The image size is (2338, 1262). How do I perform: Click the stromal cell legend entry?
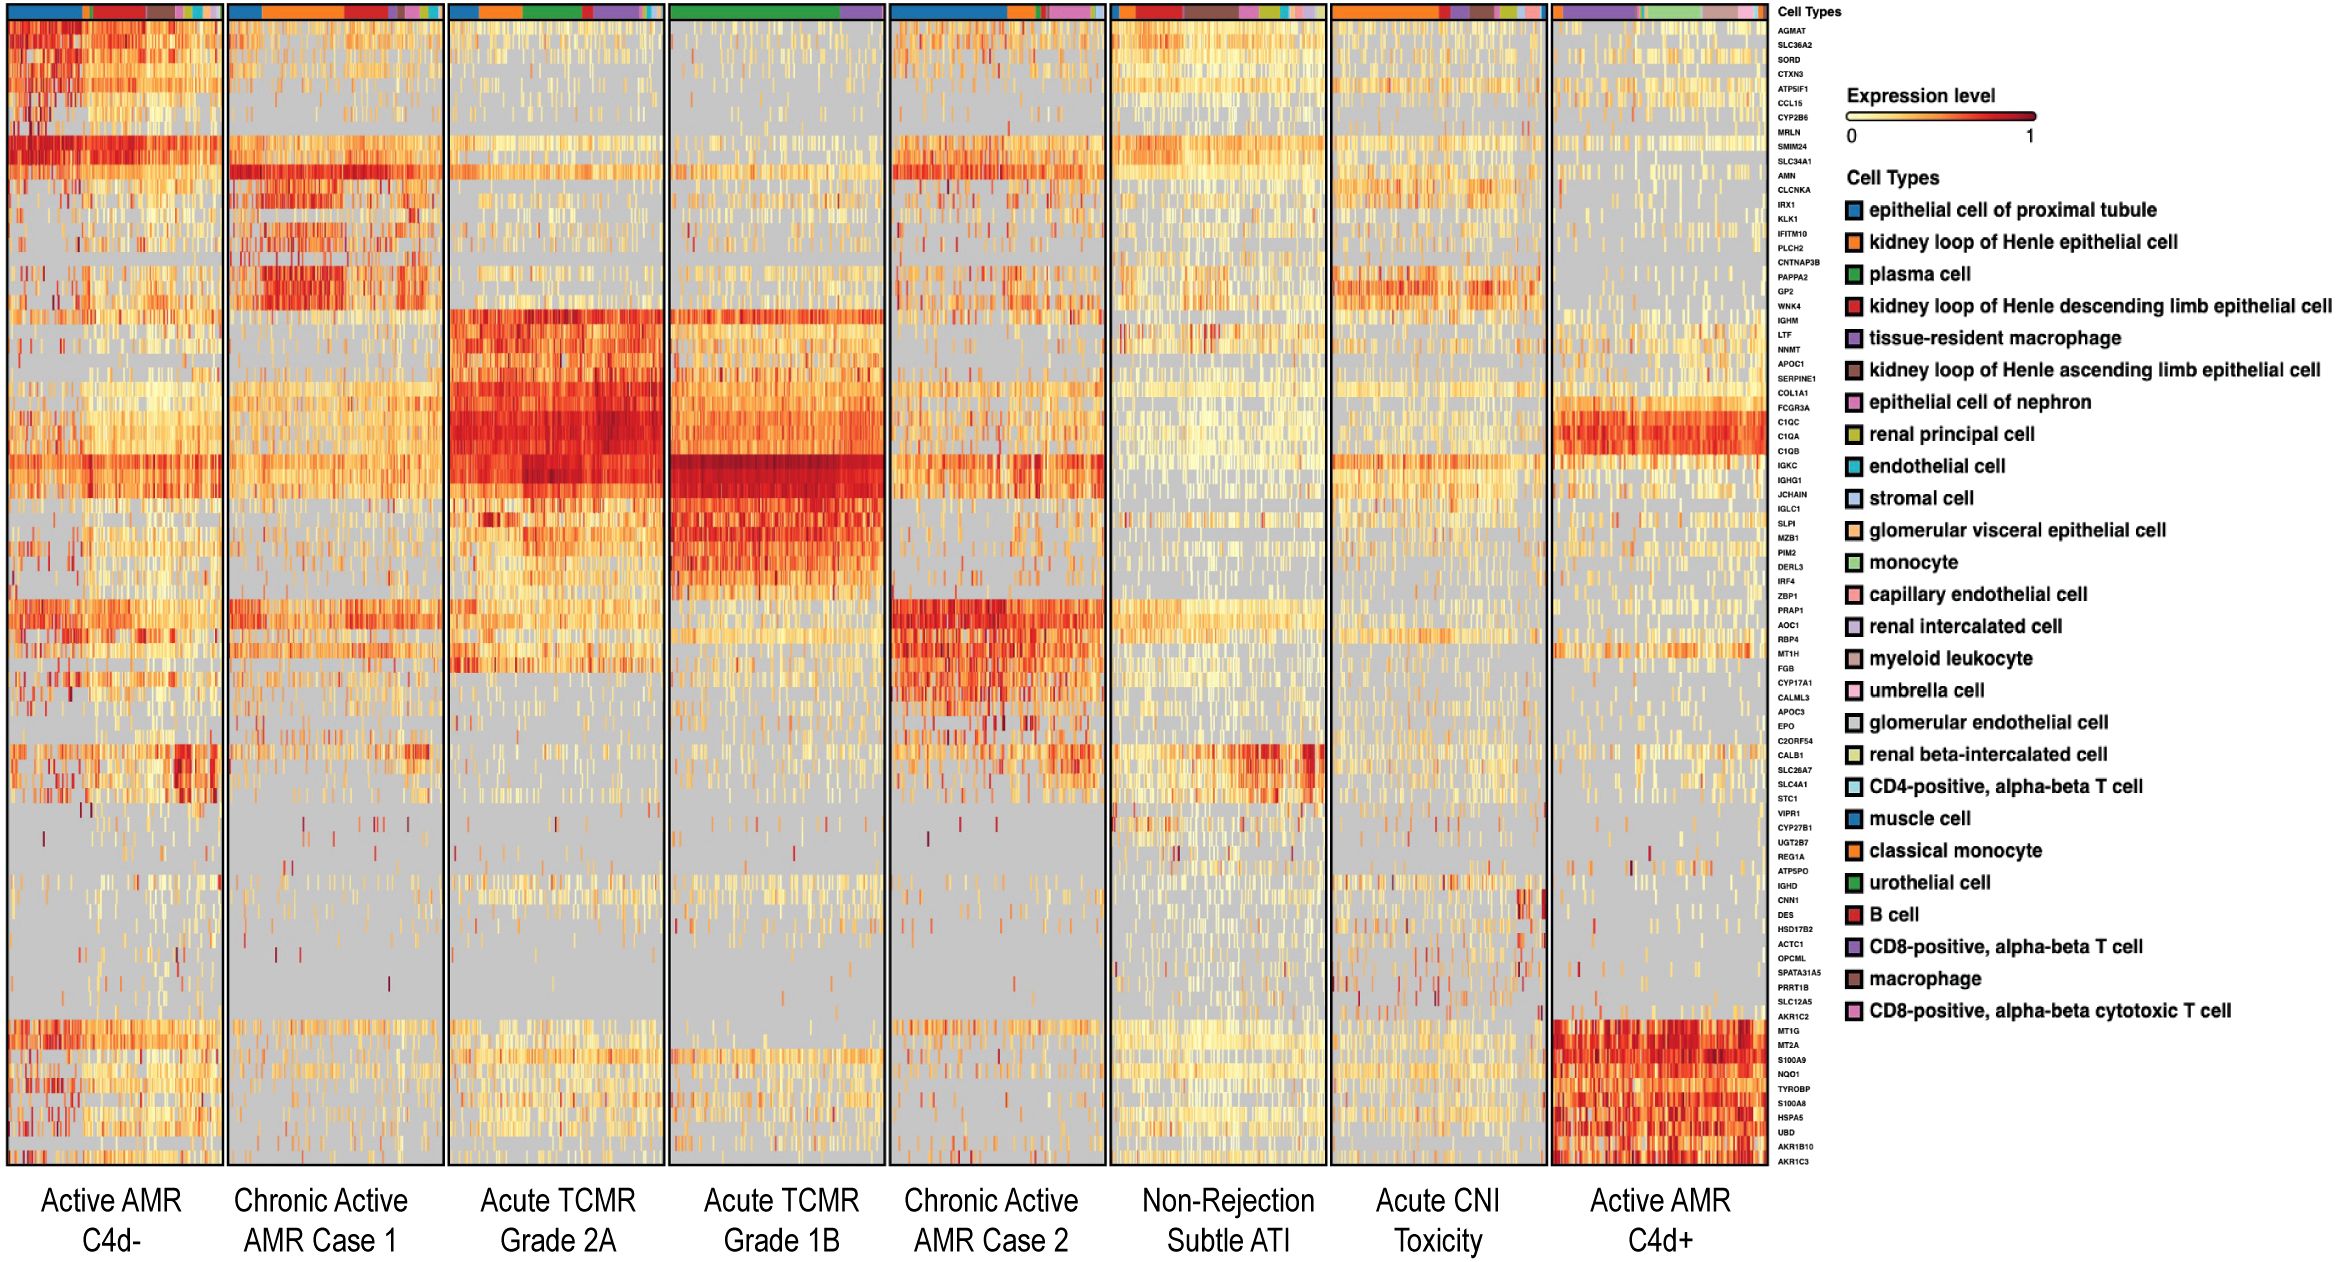click(1920, 498)
